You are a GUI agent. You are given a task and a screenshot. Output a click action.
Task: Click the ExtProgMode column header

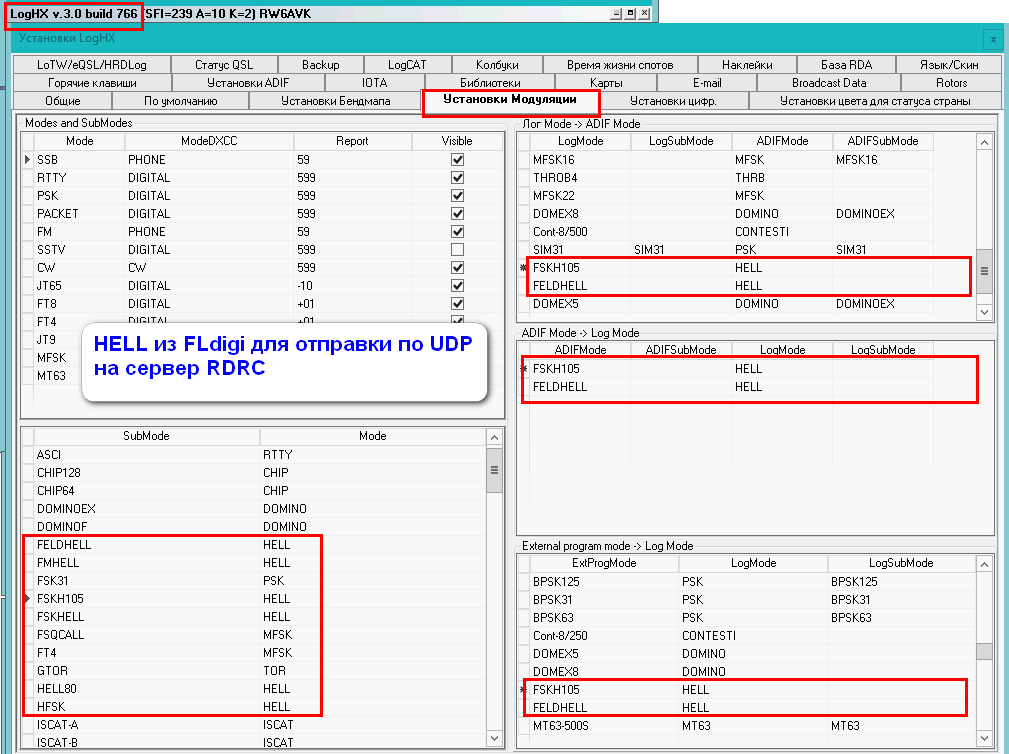click(x=597, y=564)
